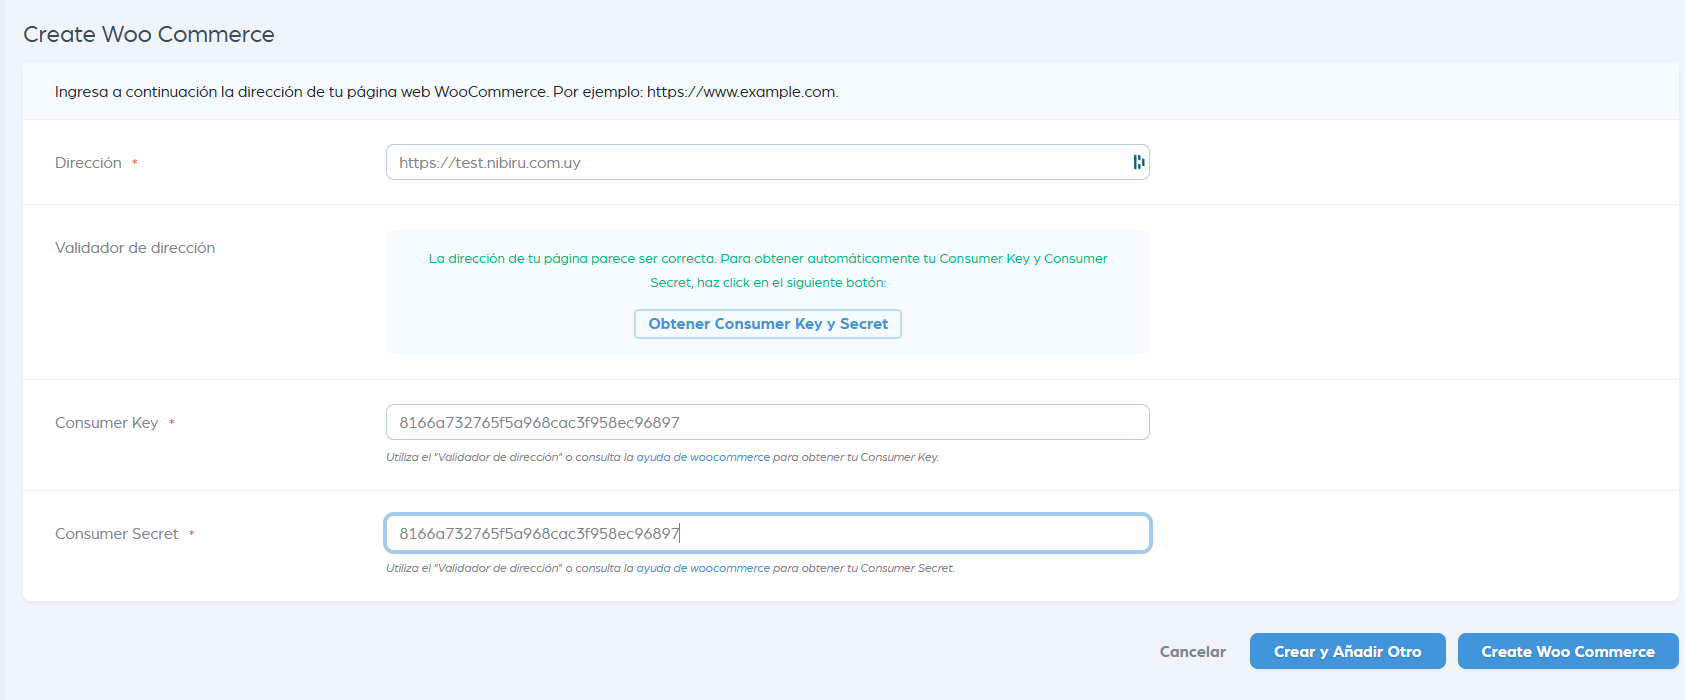Viewport: 1685px width, 700px height.
Task: Click the Consumer Key field label
Action: (106, 423)
